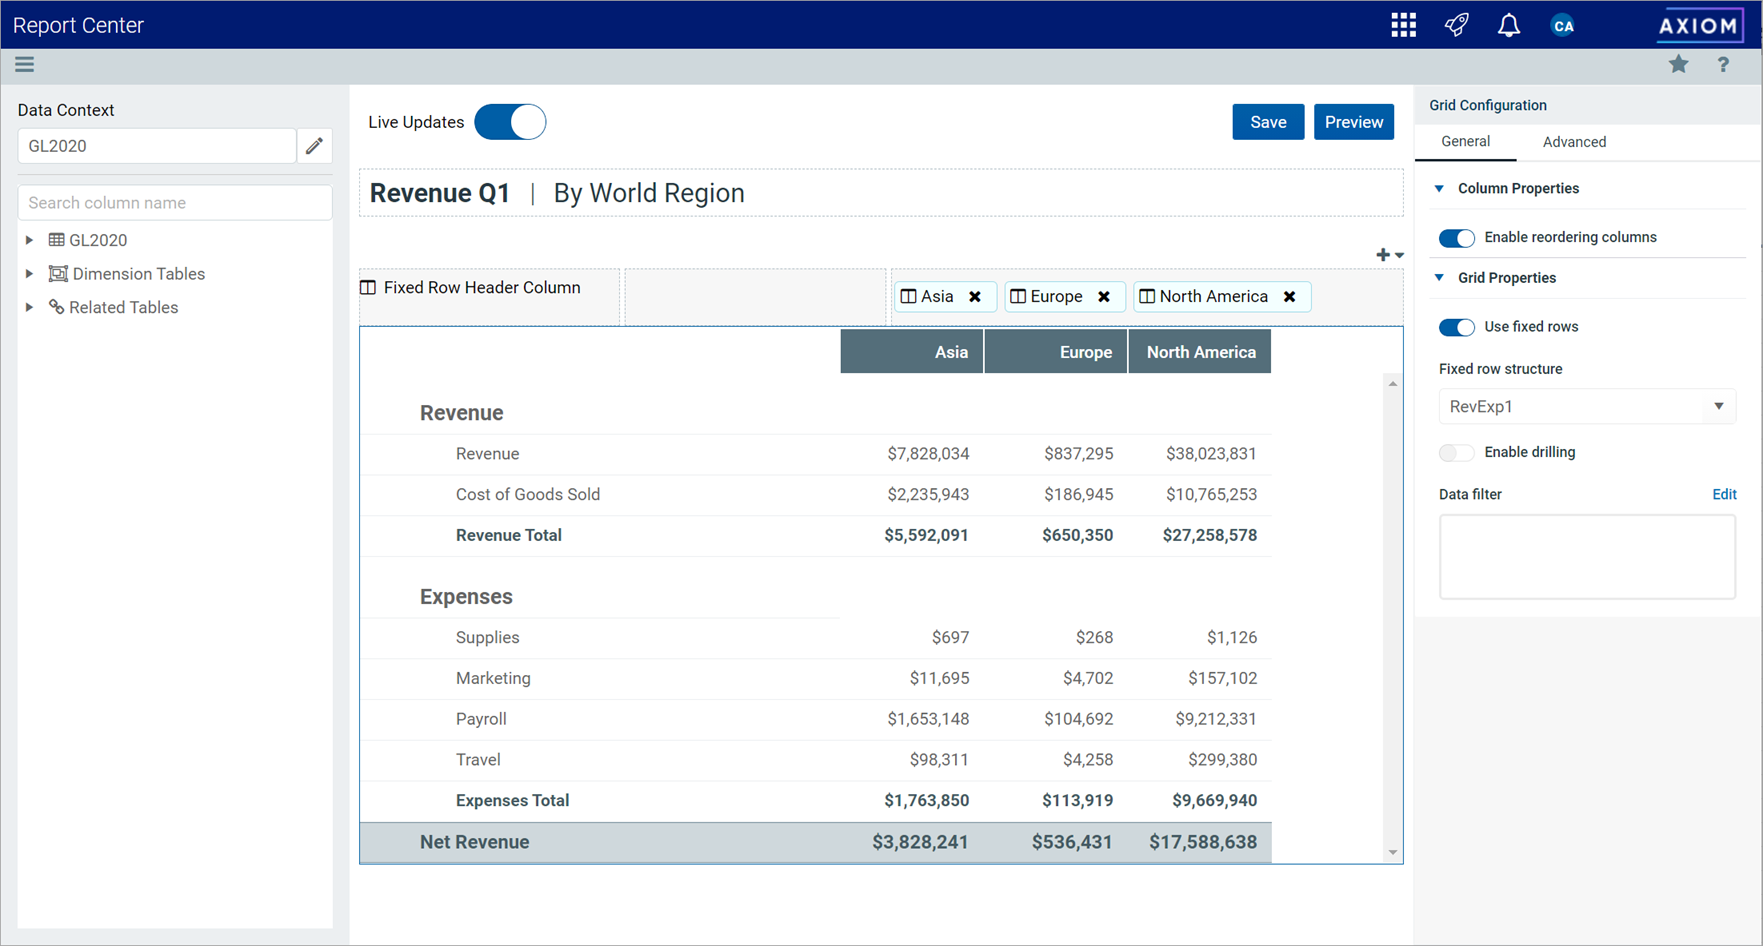Switch to the General tab

point(1465,142)
